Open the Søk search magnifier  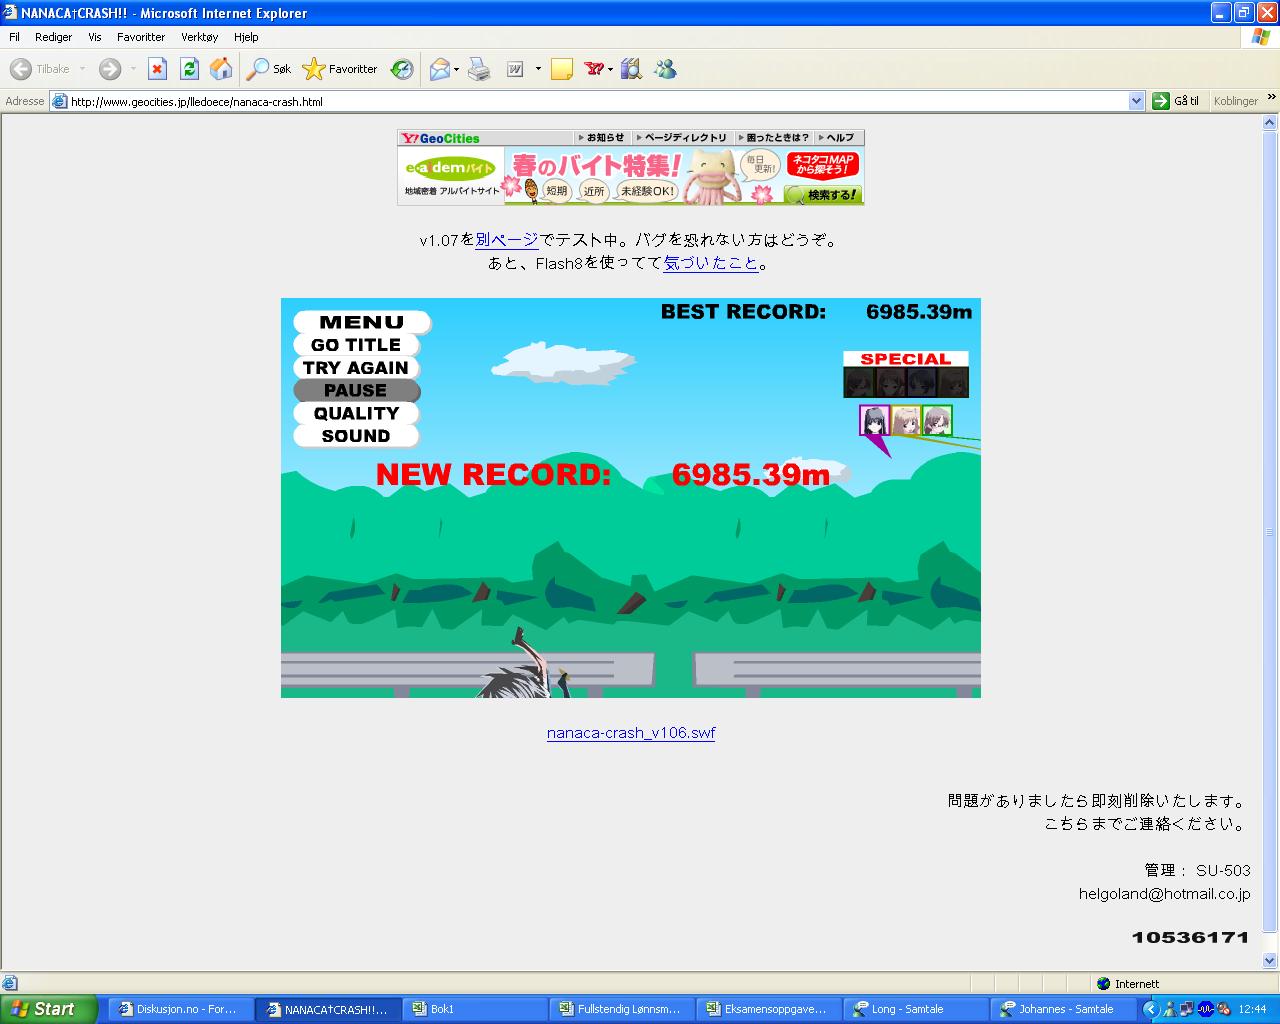pyautogui.click(x=269, y=69)
